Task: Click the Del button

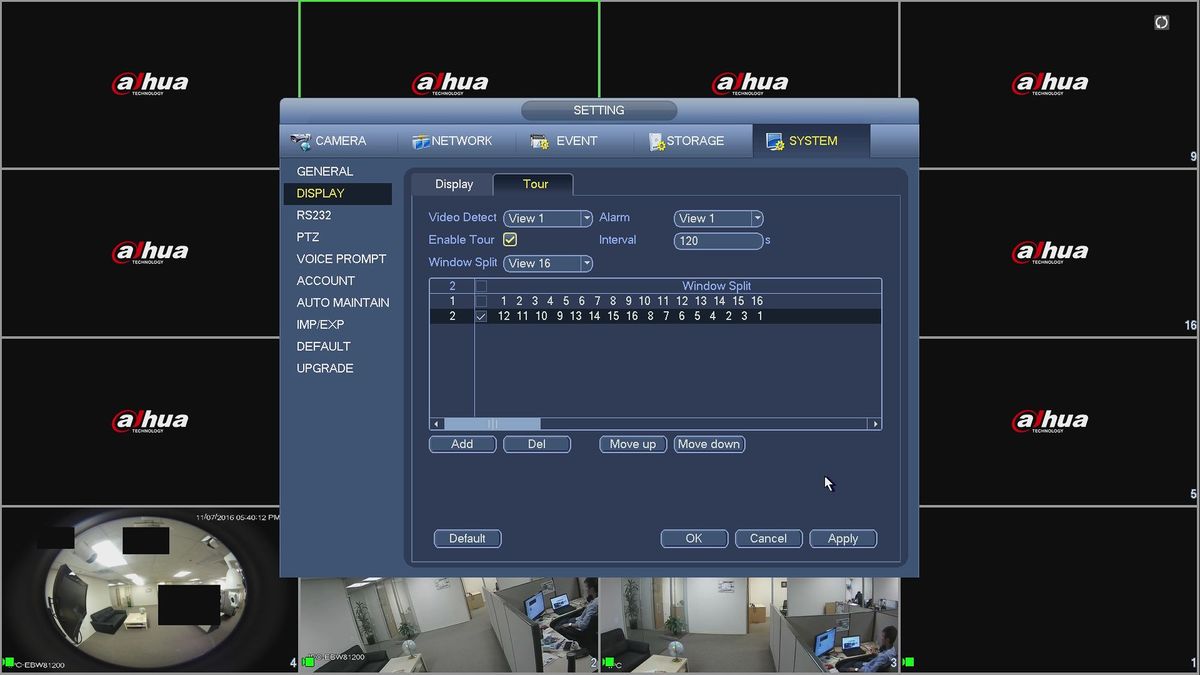Action: click(537, 444)
